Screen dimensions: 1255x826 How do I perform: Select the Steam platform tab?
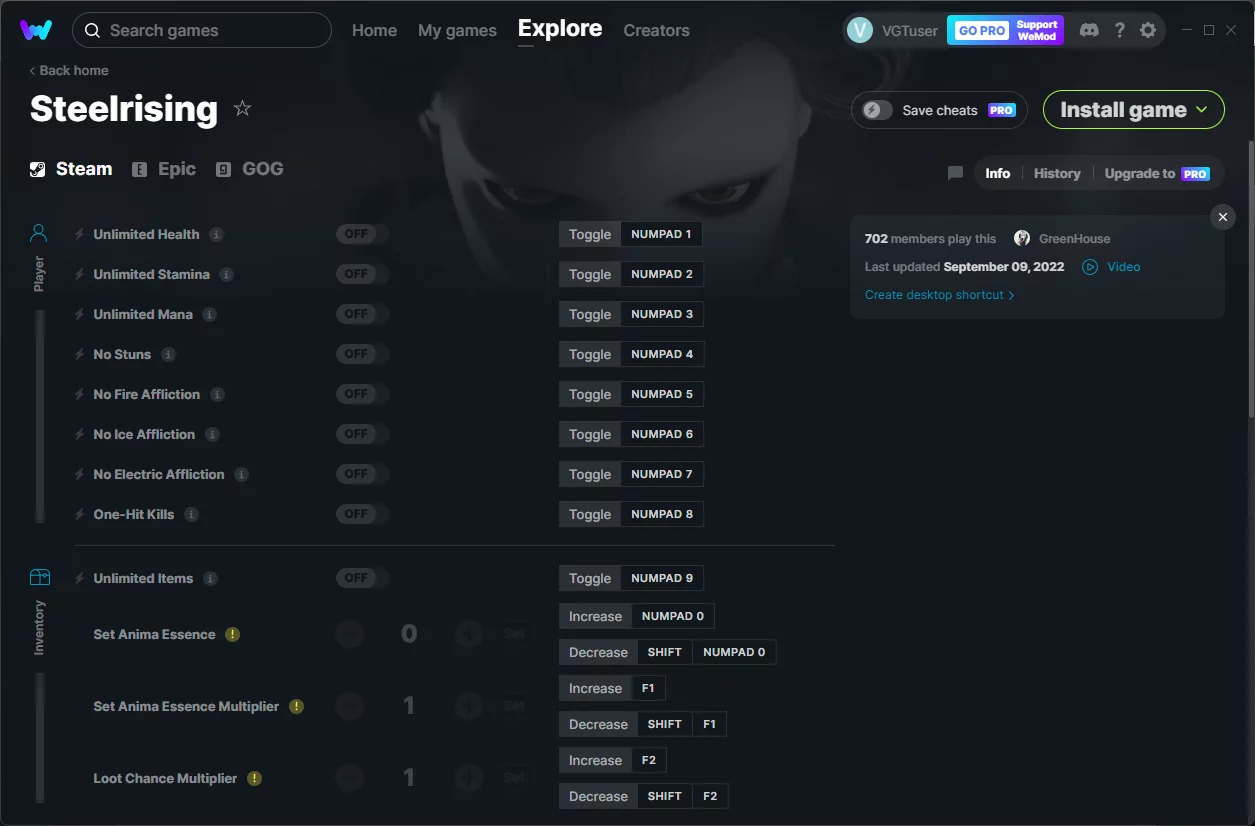click(x=71, y=169)
